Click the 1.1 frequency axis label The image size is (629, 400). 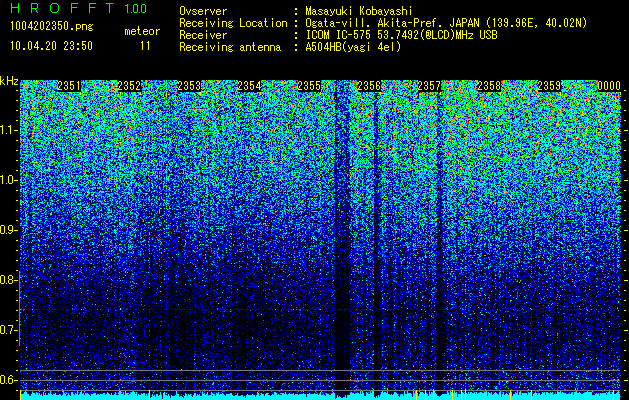click(8, 130)
